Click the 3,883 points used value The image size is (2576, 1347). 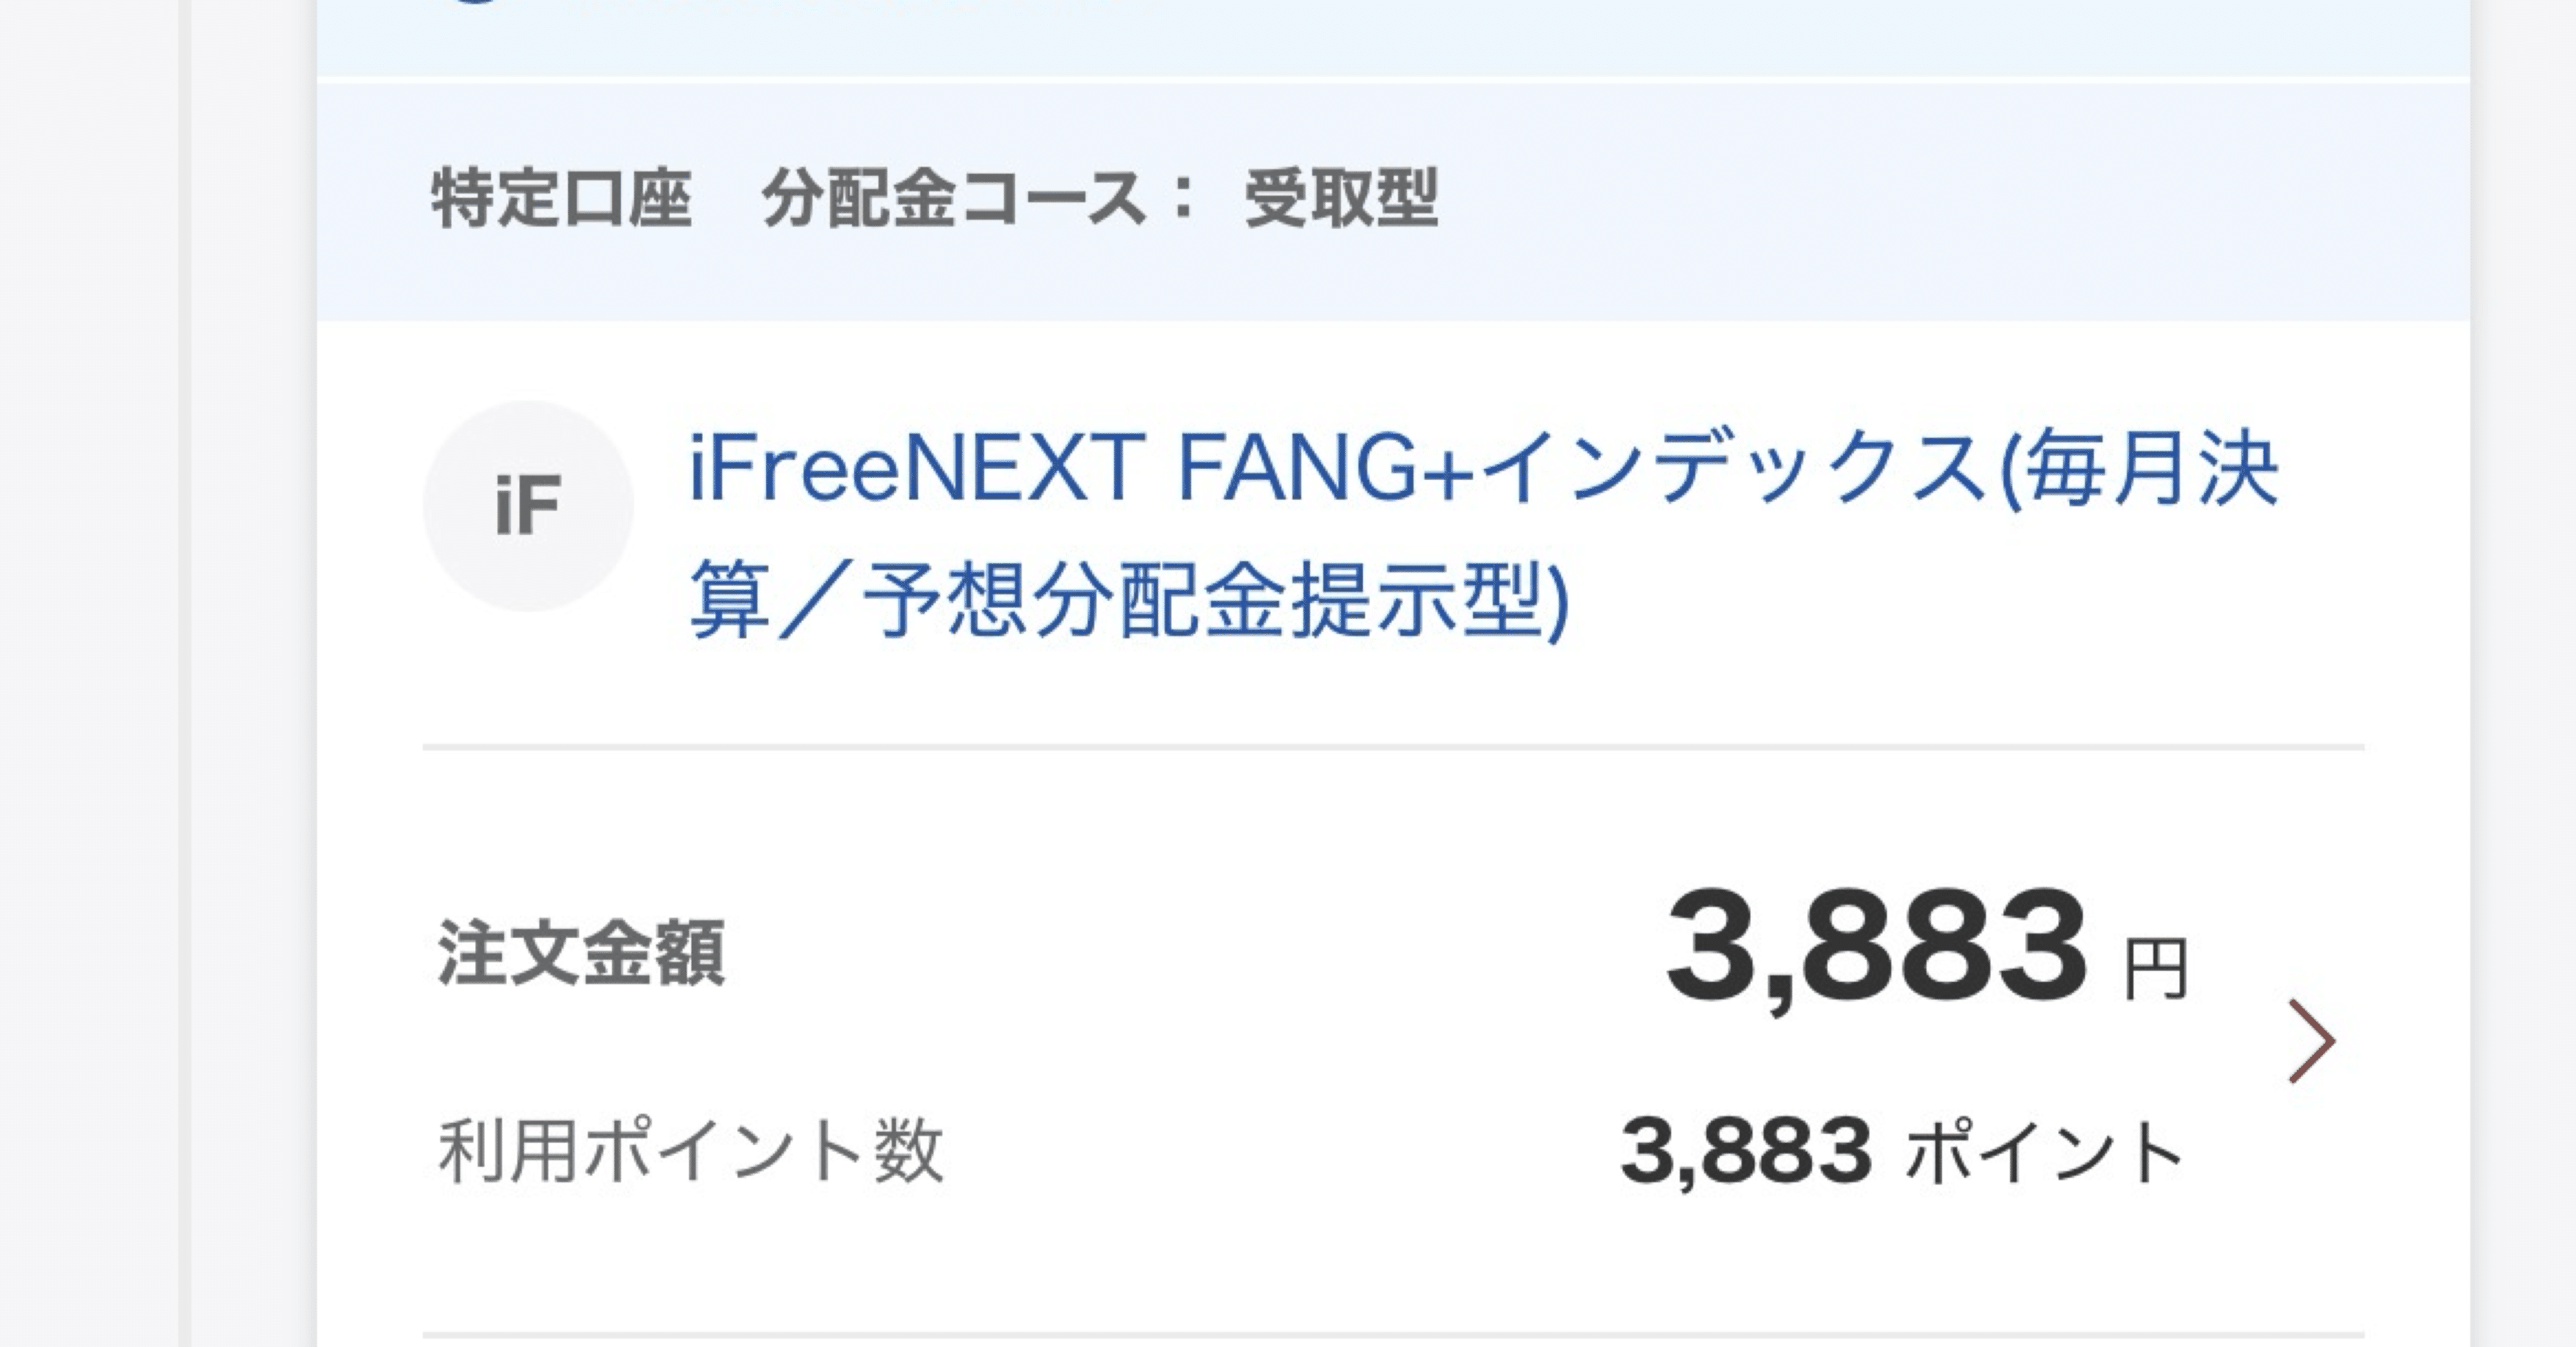click(x=1745, y=1152)
